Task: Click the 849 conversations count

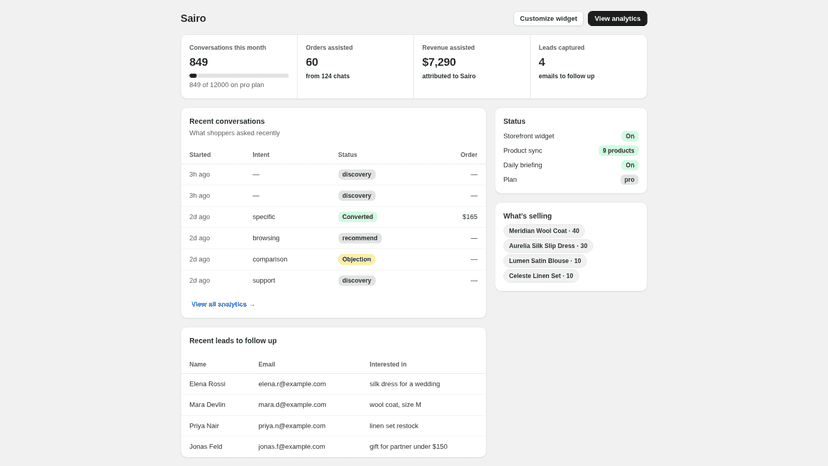Action: pos(199,62)
